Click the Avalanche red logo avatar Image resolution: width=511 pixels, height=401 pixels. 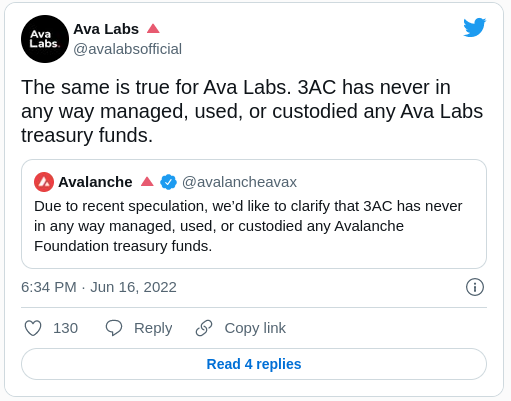(x=44, y=182)
